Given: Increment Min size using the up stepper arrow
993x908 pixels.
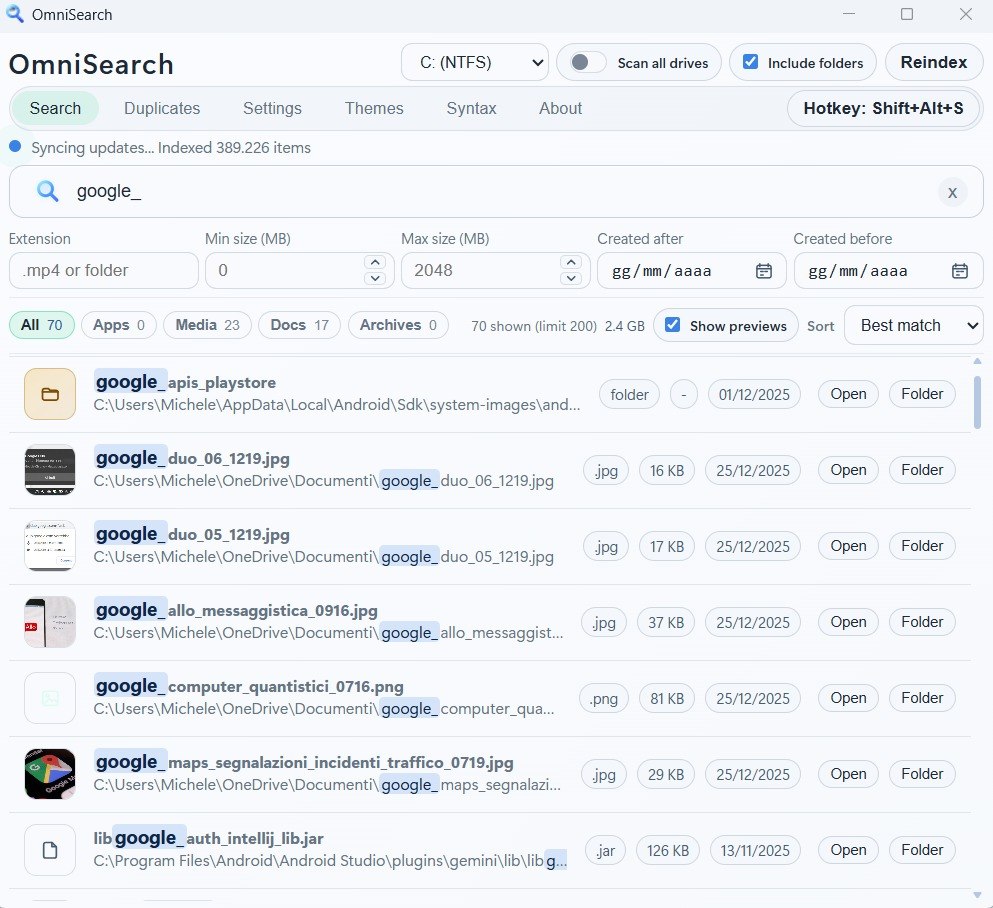Looking at the screenshot, I should pyautogui.click(x=375, y=263).
